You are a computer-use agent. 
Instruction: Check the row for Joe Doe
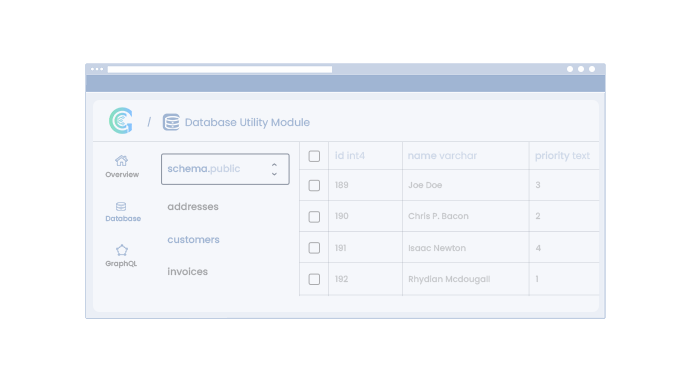click(314, 185)
